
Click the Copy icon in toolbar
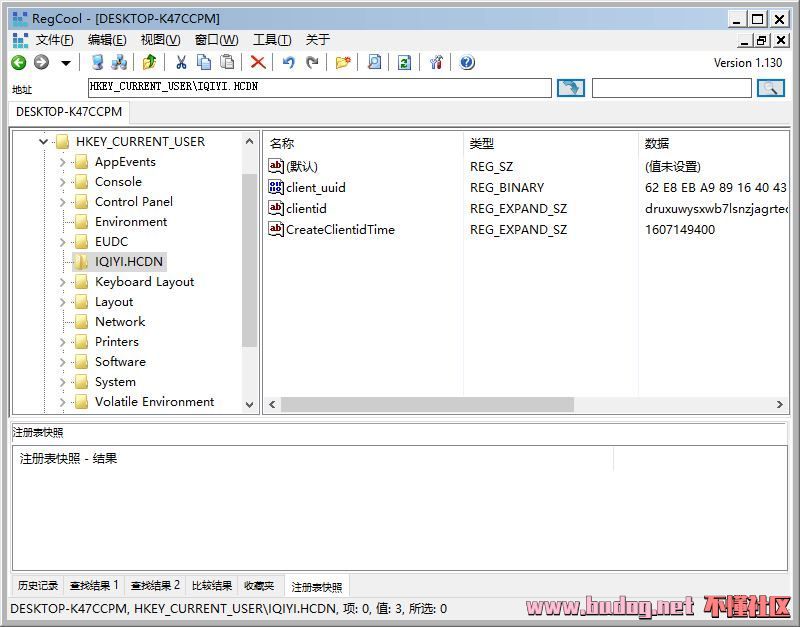click(204, 63)
